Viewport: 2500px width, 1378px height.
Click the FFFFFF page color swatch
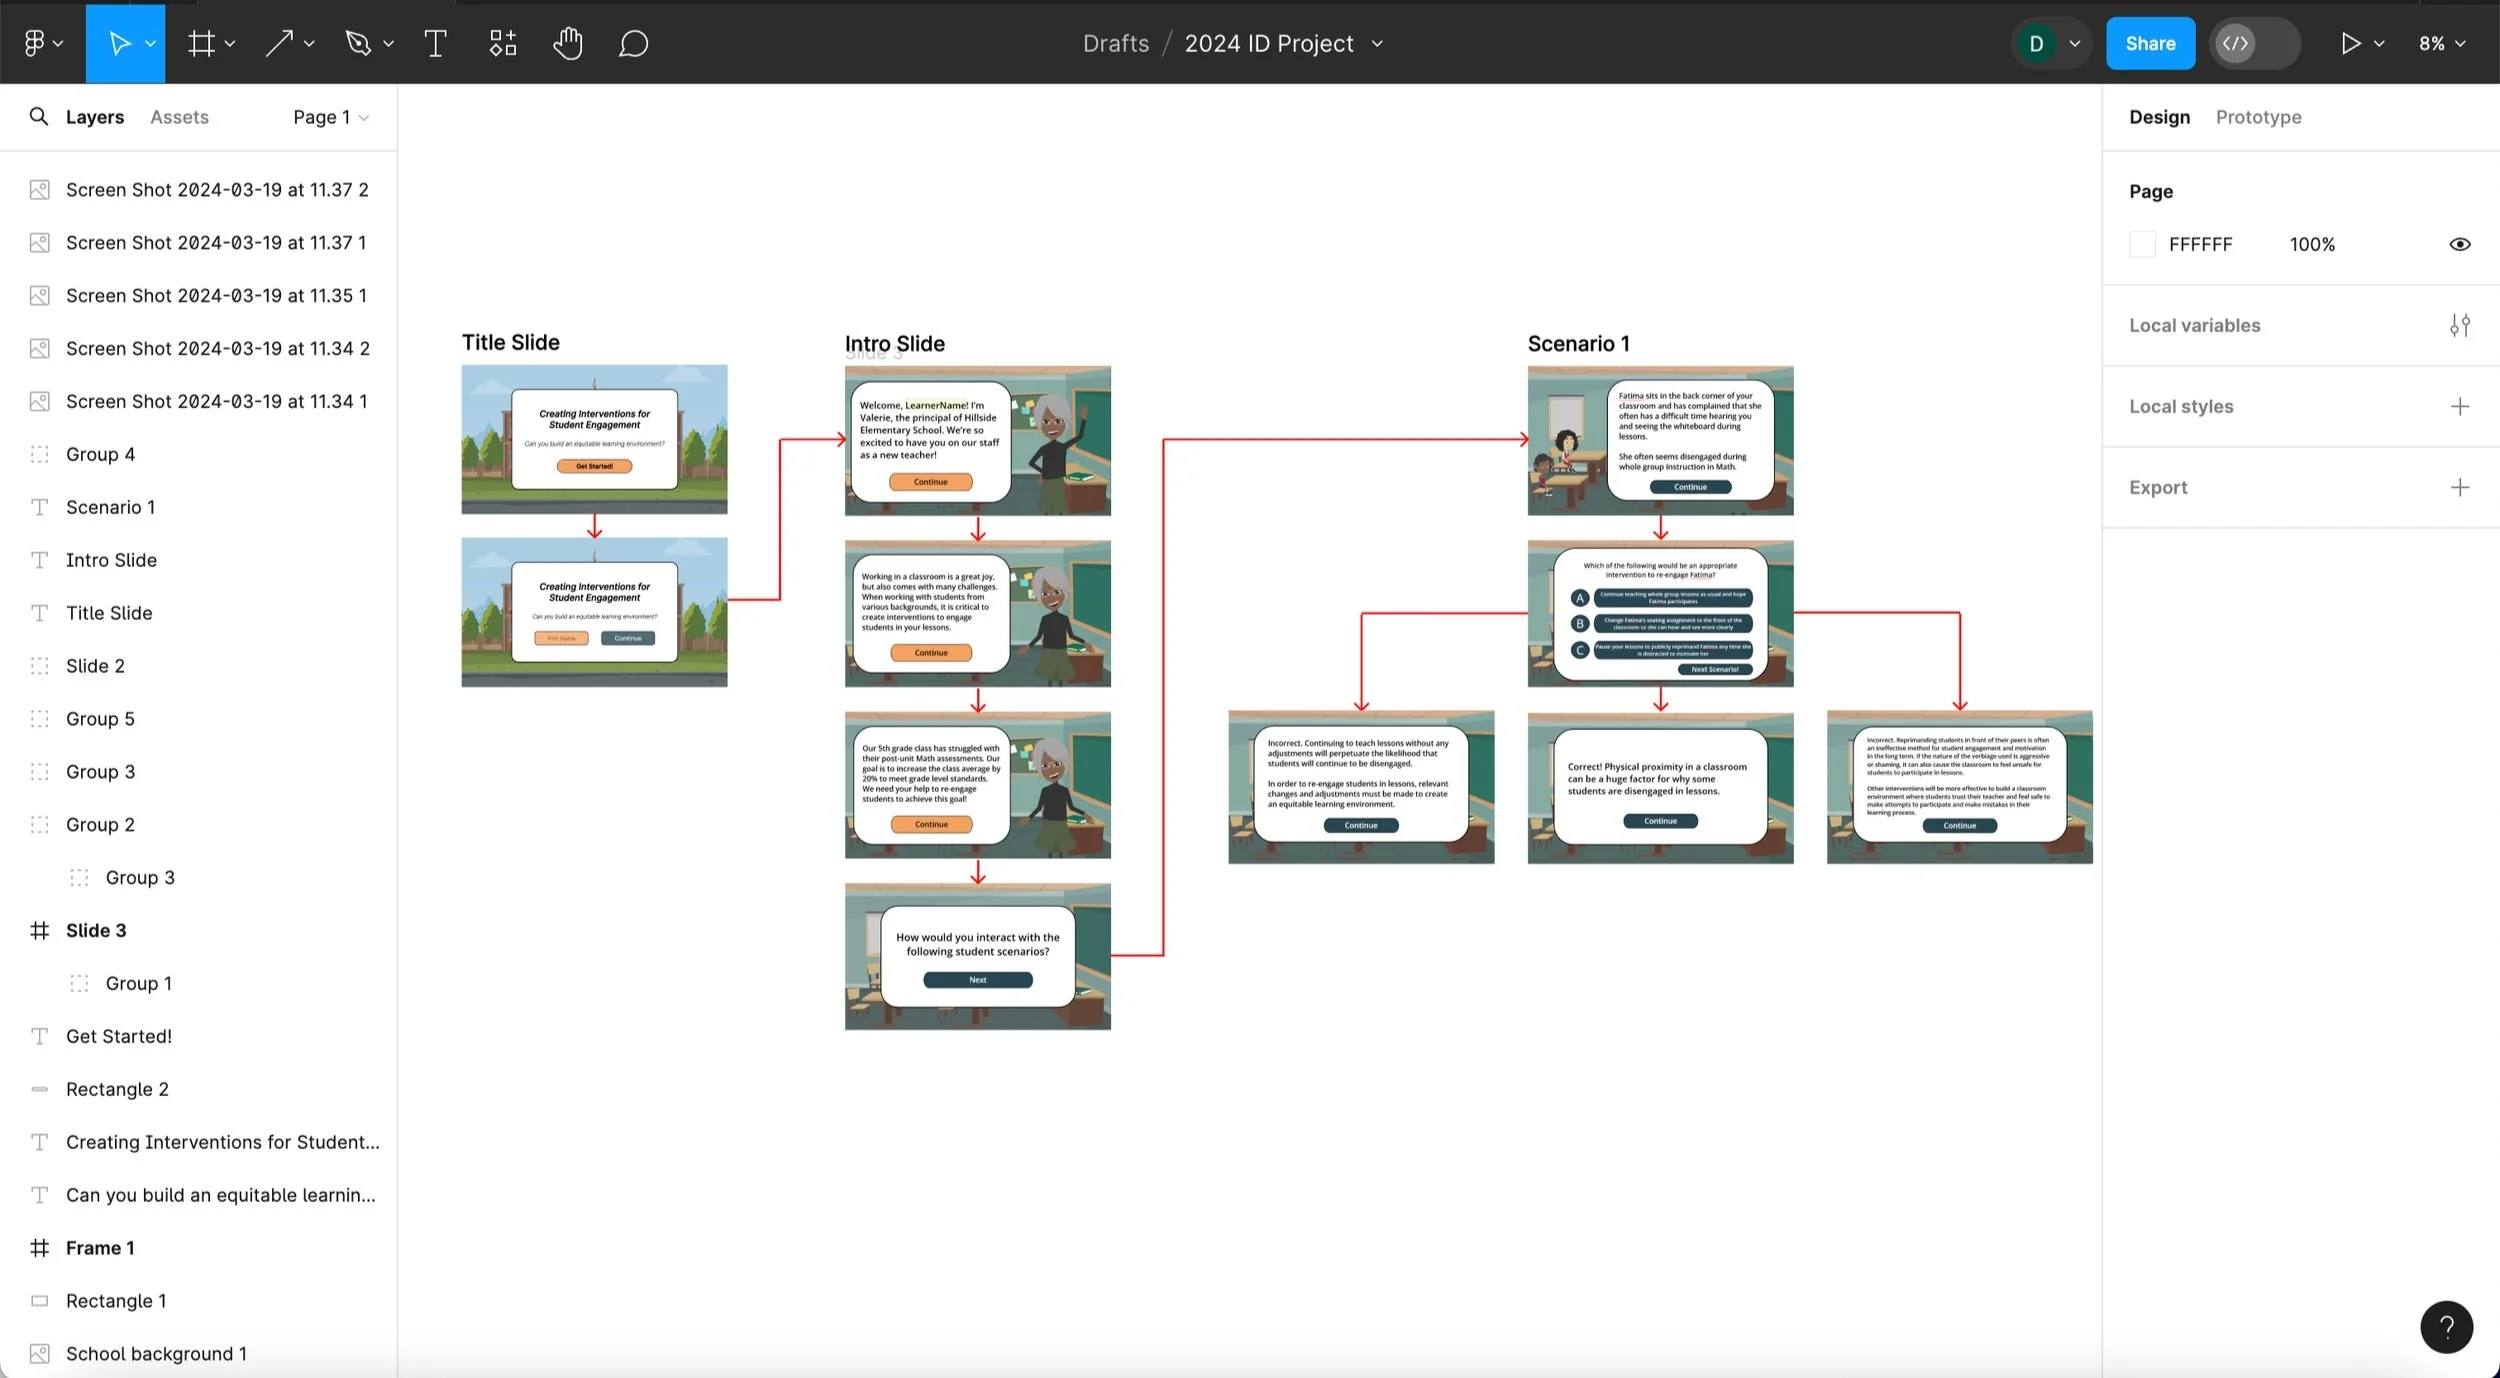pyautogui.click(x=2142, y=244)
